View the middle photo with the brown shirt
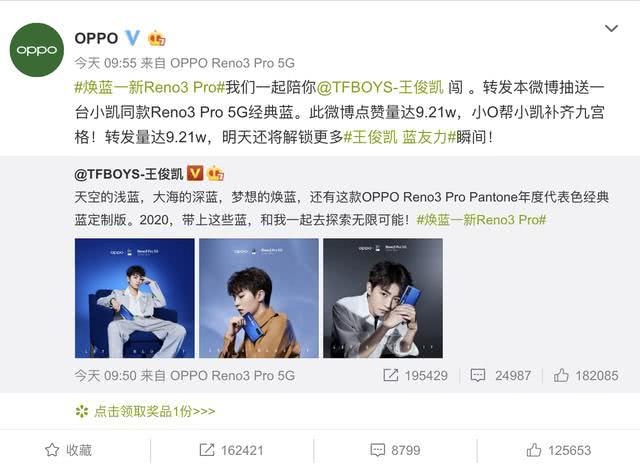 [x=259, y=298]
